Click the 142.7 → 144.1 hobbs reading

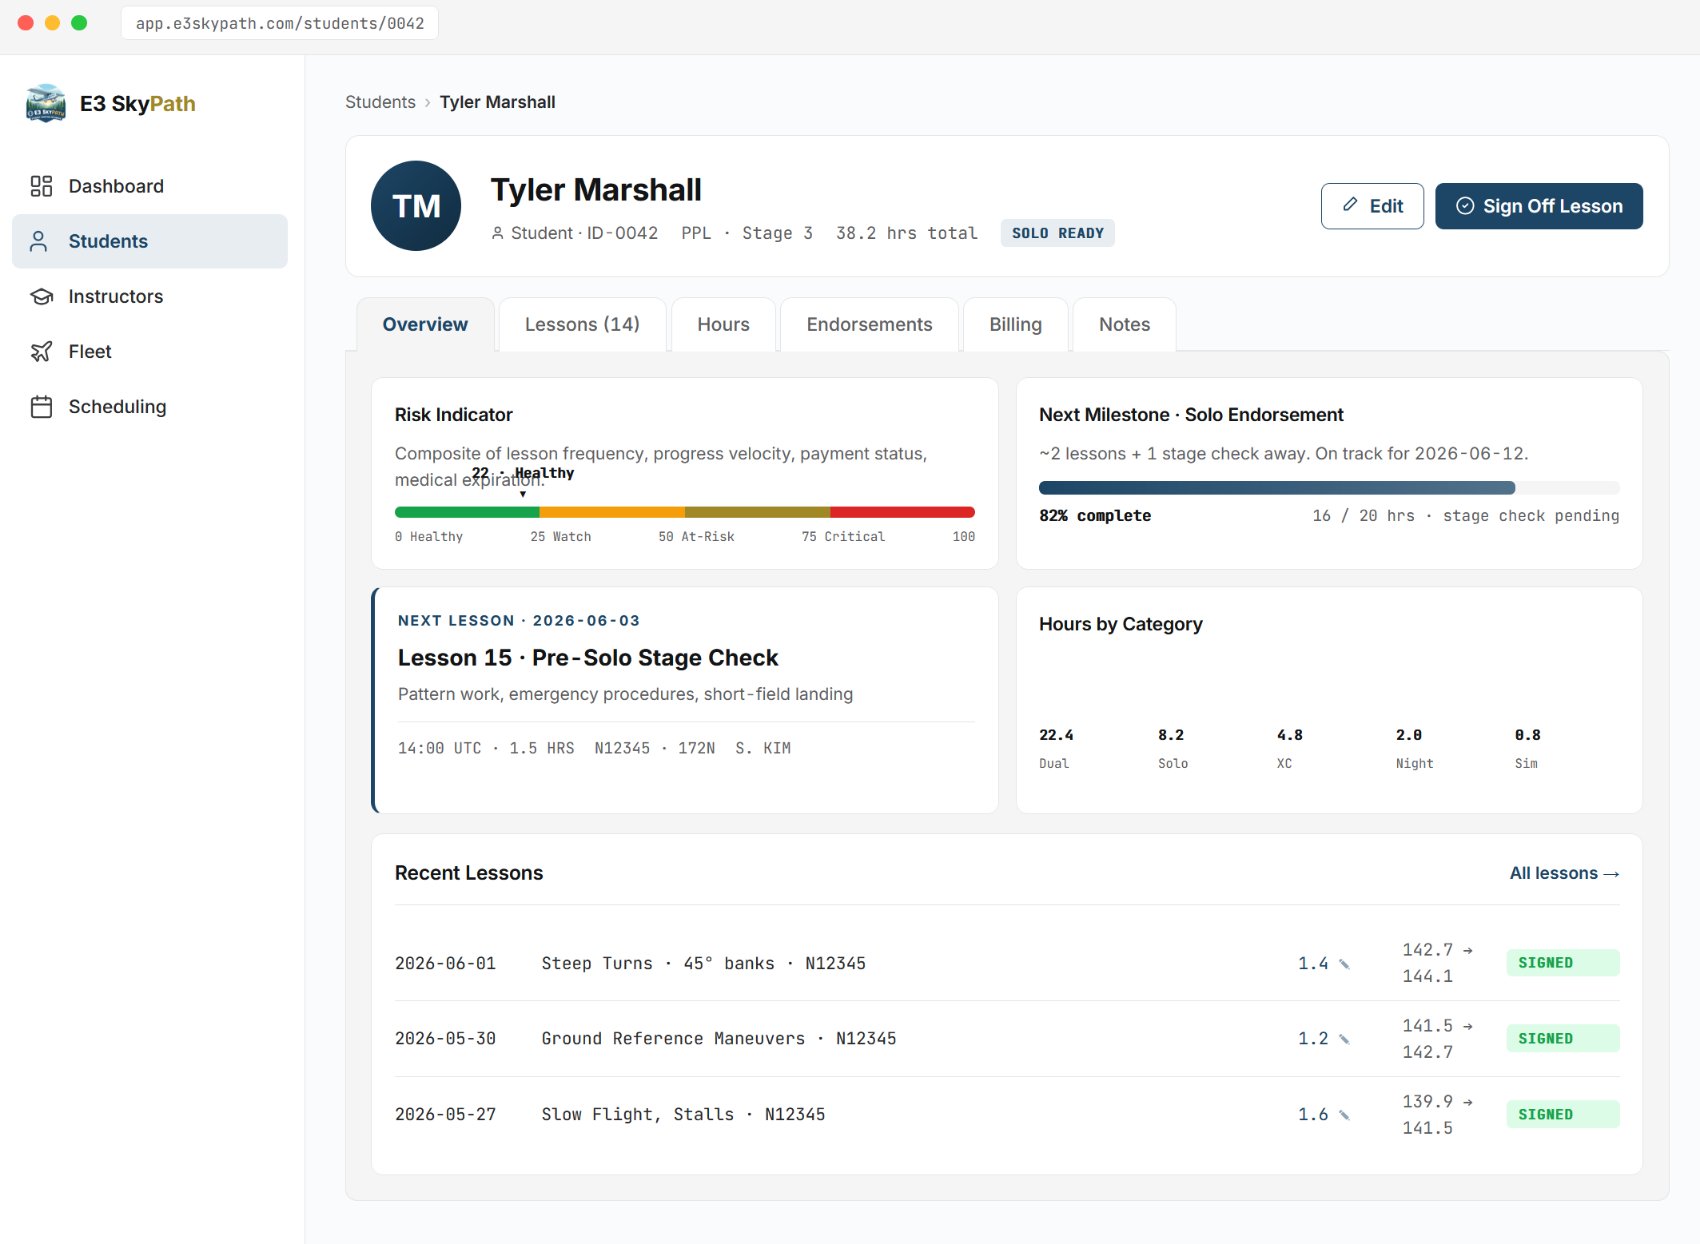[x=1437, y=963]
